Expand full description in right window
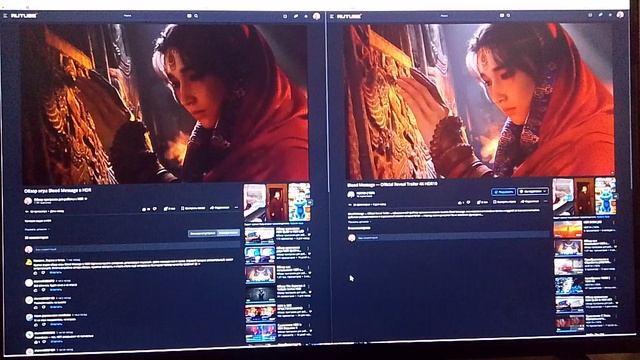 (x=359, y=222)
